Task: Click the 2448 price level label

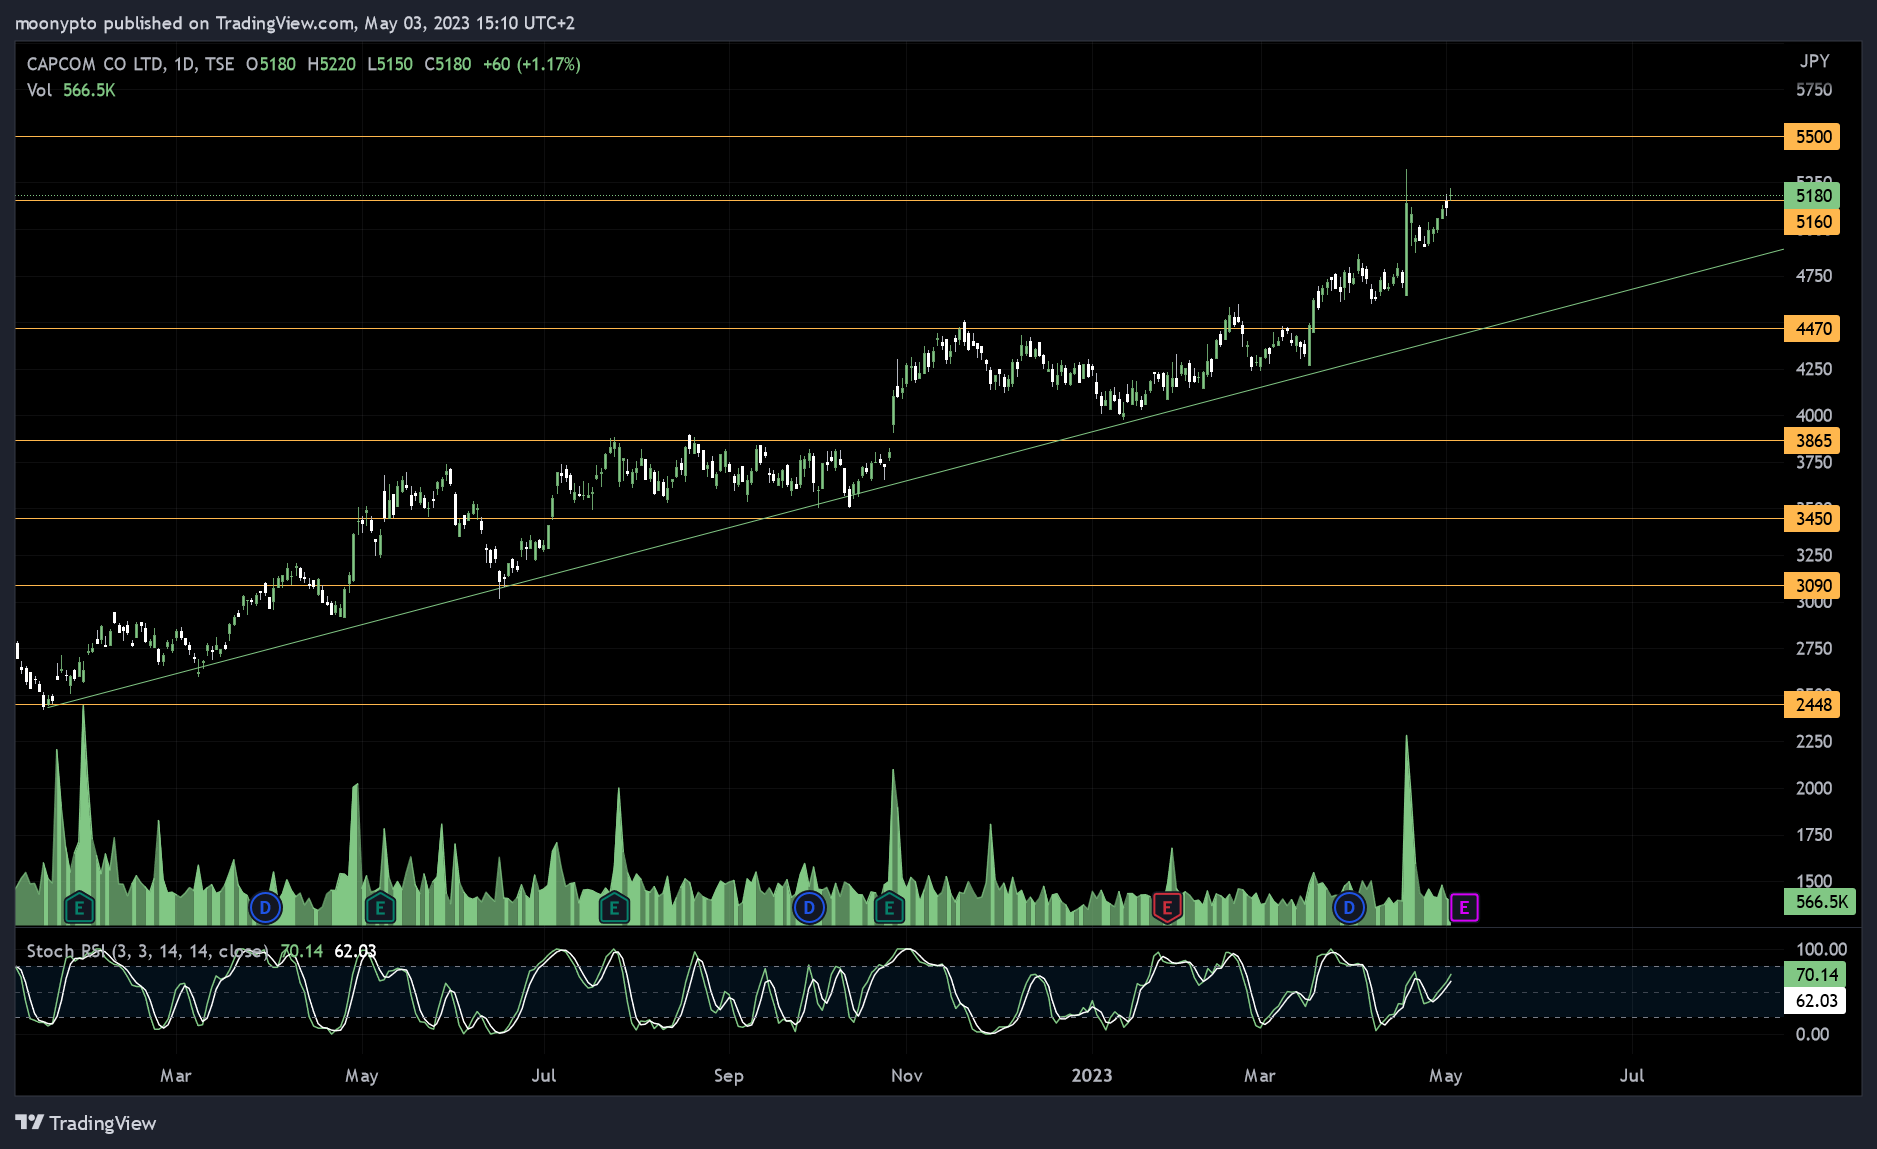Action: coord(1812,704)
